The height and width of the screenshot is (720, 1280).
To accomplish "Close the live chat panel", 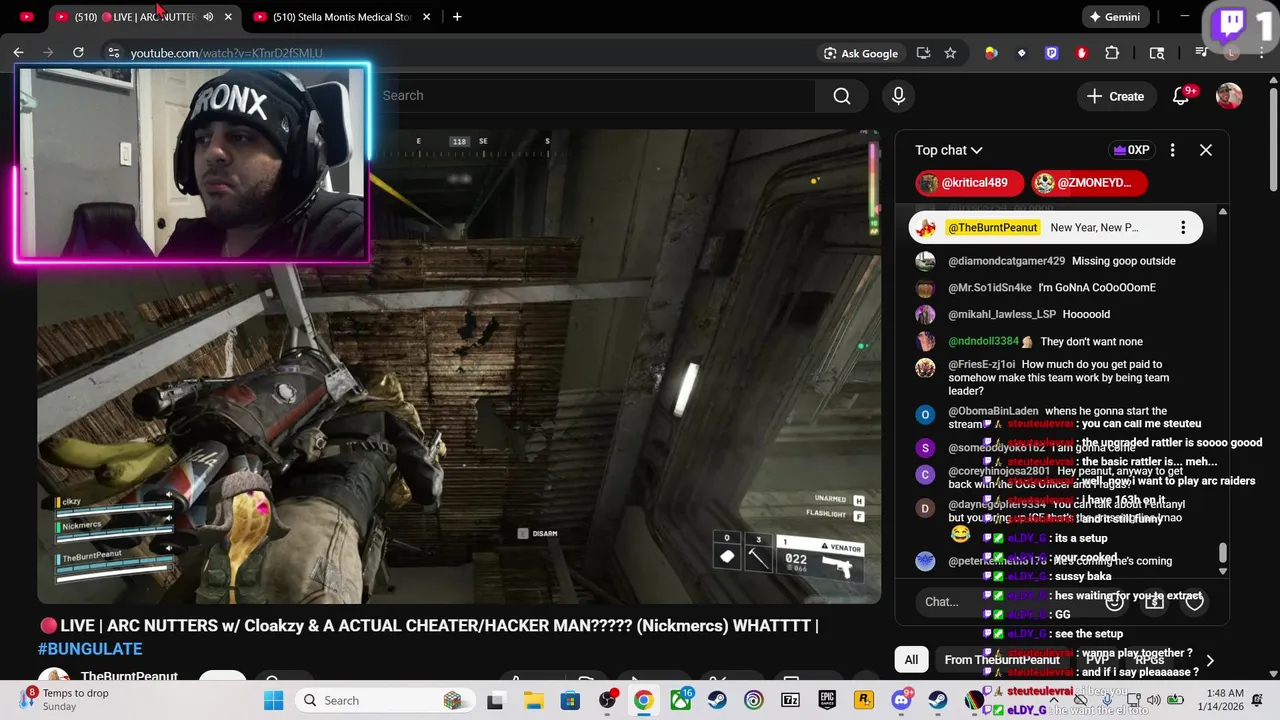I will pyautogui.click(x=1206, y=150).
